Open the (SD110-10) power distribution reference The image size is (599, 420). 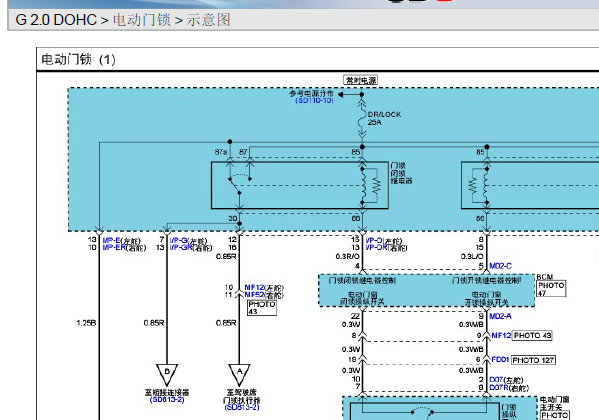coord(314,101)
